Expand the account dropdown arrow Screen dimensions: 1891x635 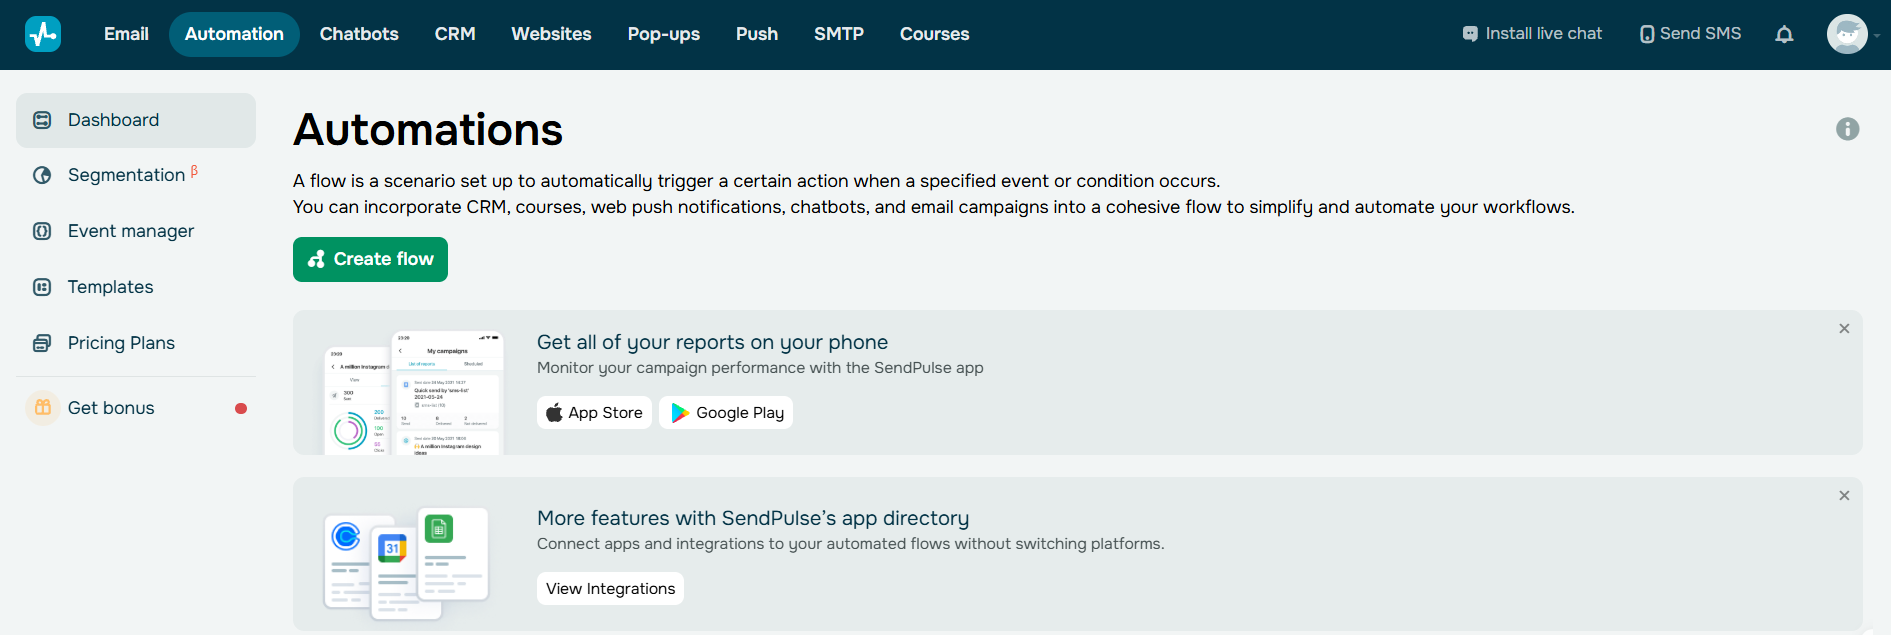[1877, 35]
